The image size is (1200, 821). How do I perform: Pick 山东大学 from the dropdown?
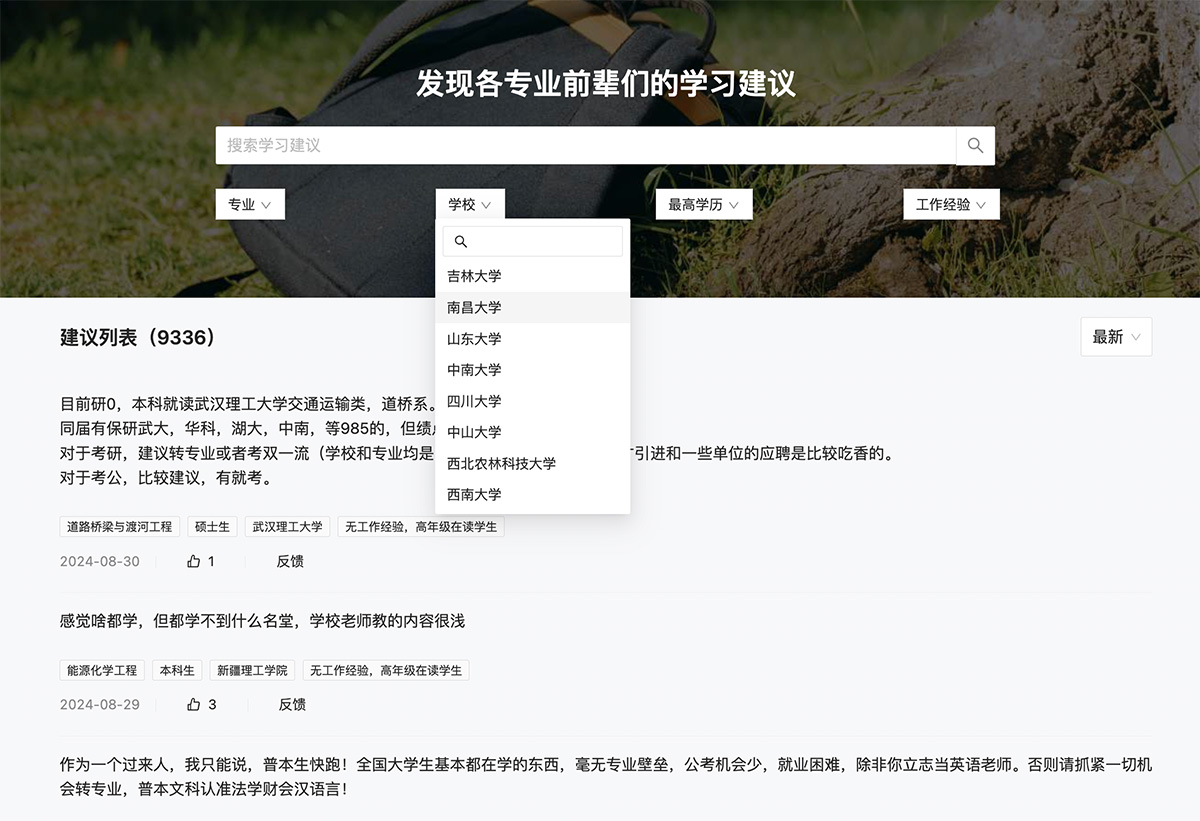[x=475, y=338]
